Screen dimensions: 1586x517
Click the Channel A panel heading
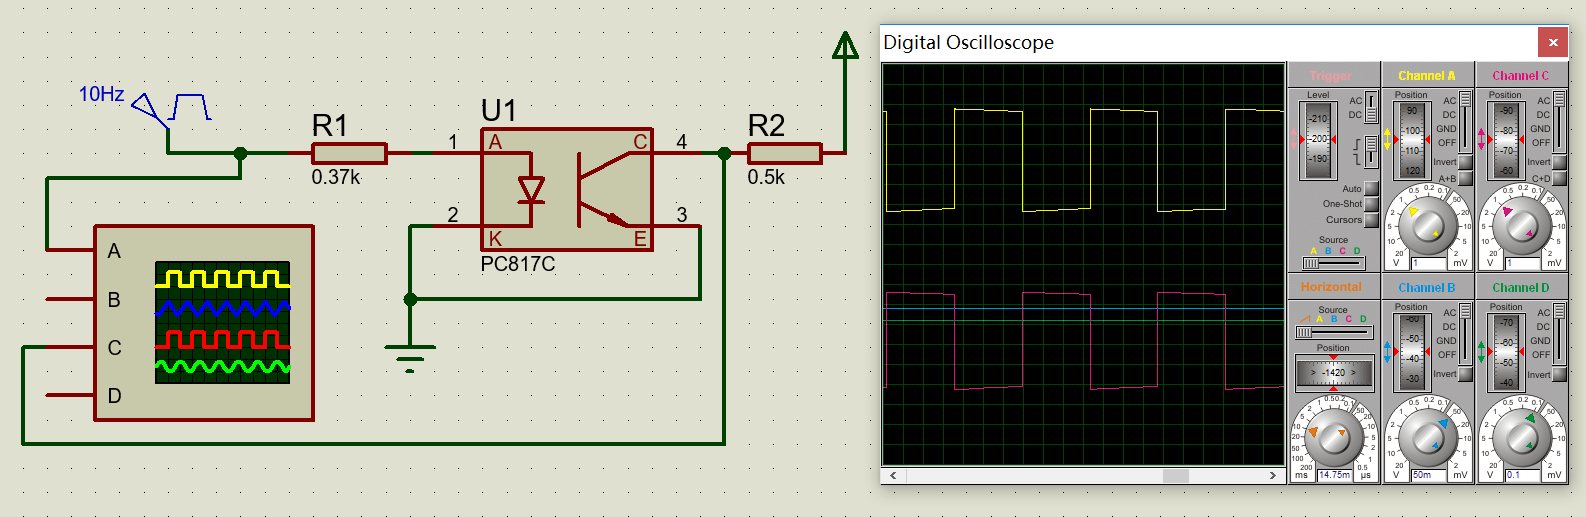pyautogui.click(x=1427, y=75)
